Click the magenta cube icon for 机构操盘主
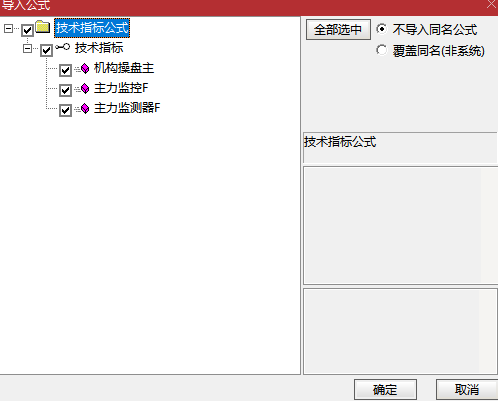 point(85,69)
